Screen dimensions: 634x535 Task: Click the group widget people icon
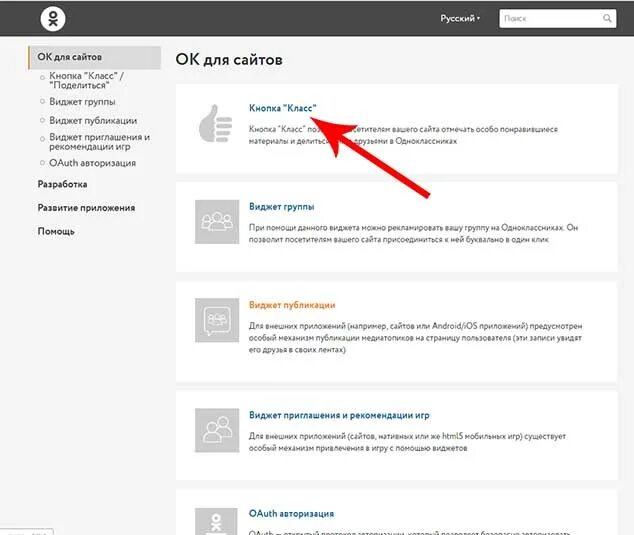(x=217, y=222)
